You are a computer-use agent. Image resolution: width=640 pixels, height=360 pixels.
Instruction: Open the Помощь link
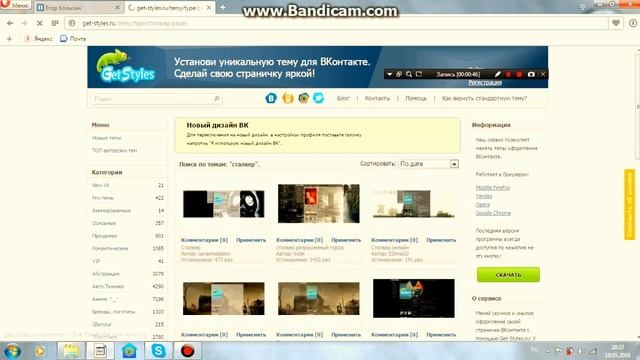416,98
